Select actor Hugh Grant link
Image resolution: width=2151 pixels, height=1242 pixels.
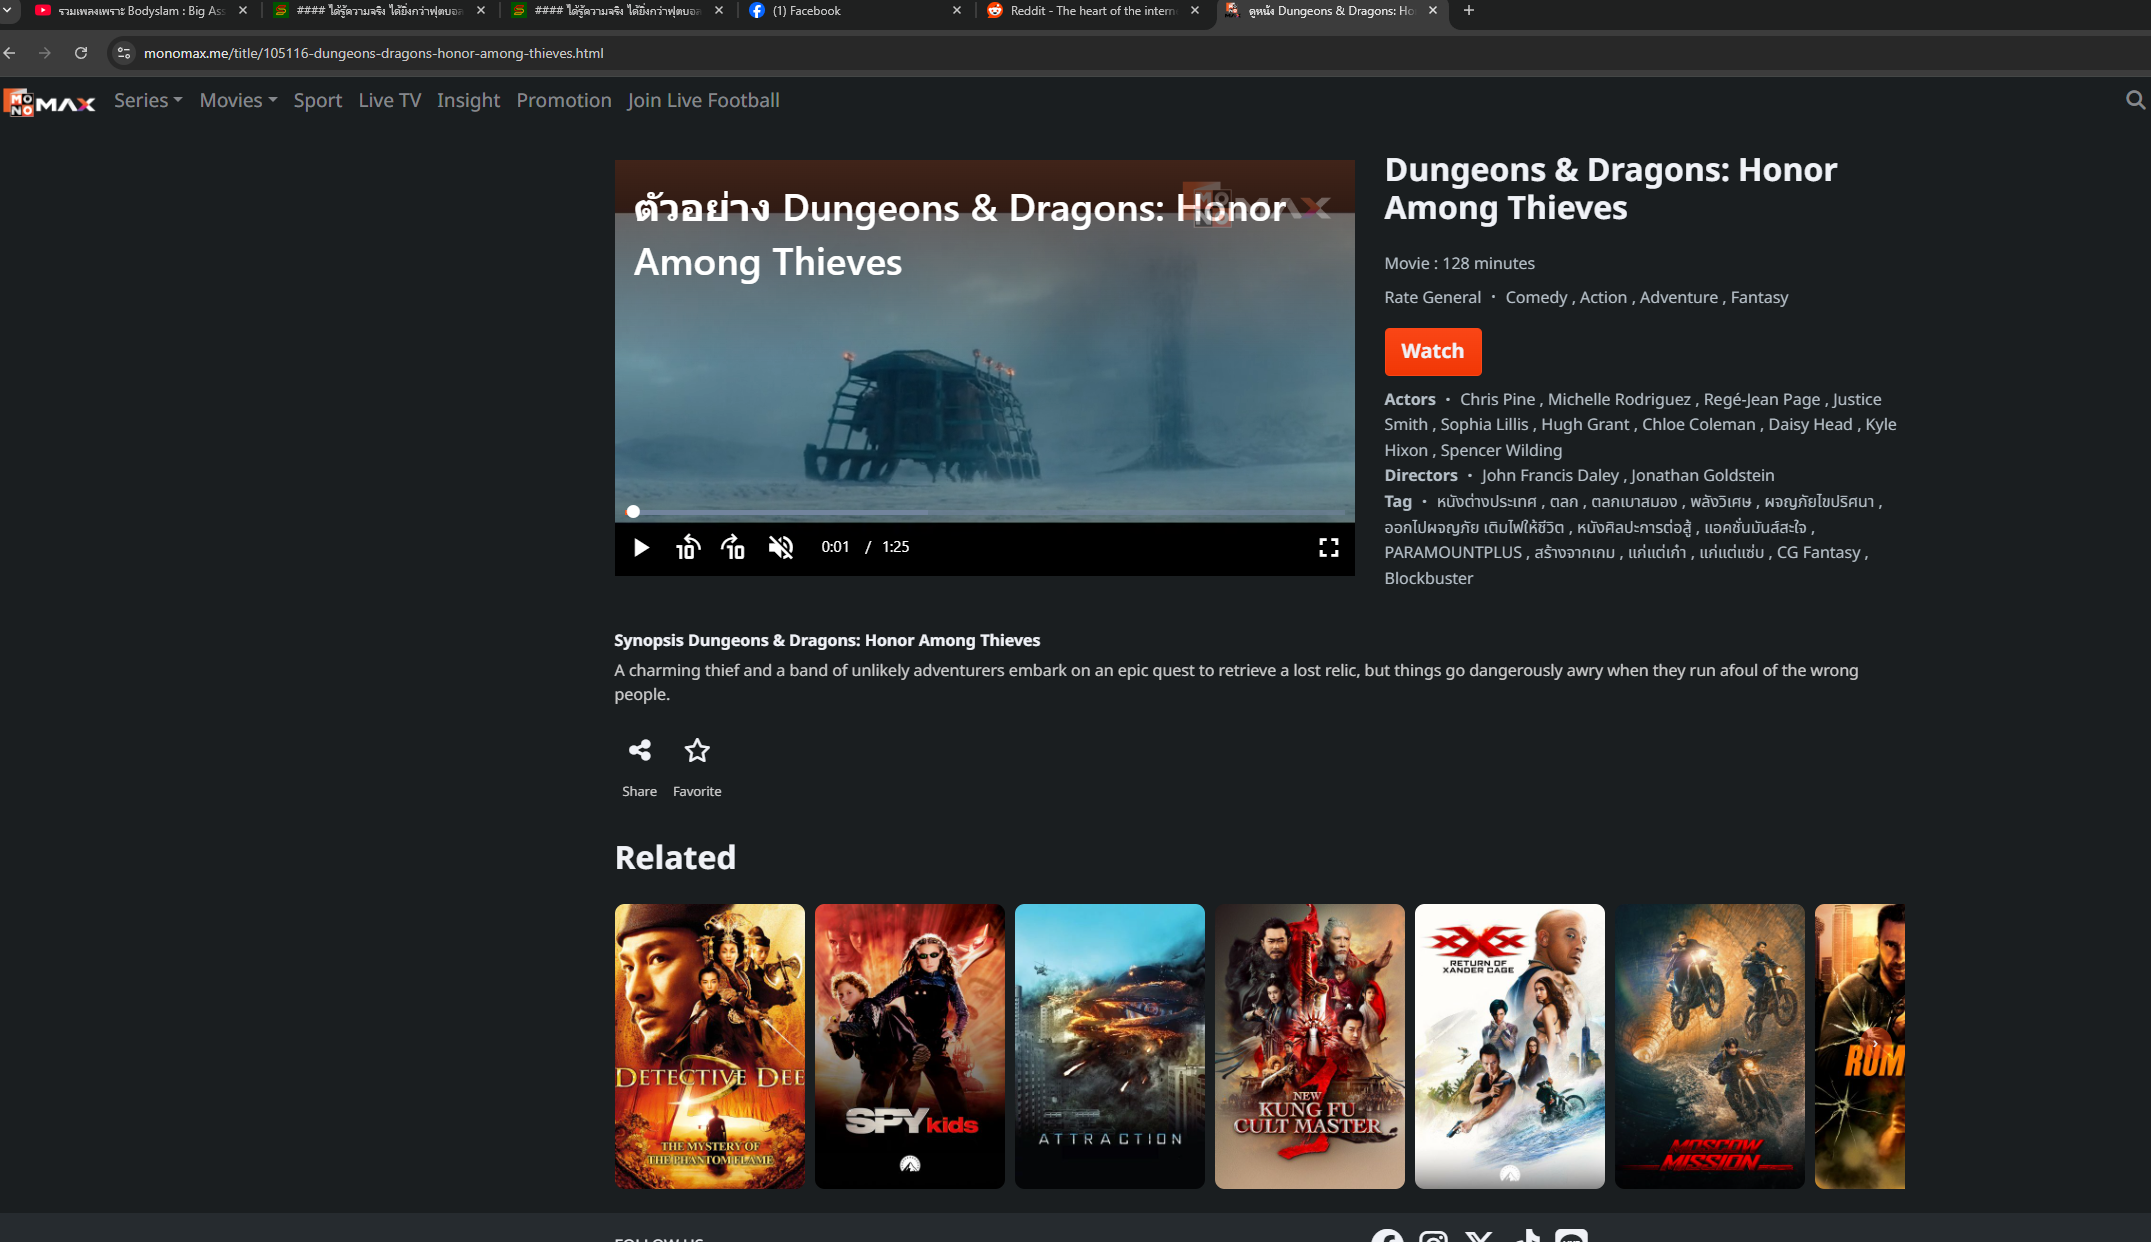pos(1585,424)
